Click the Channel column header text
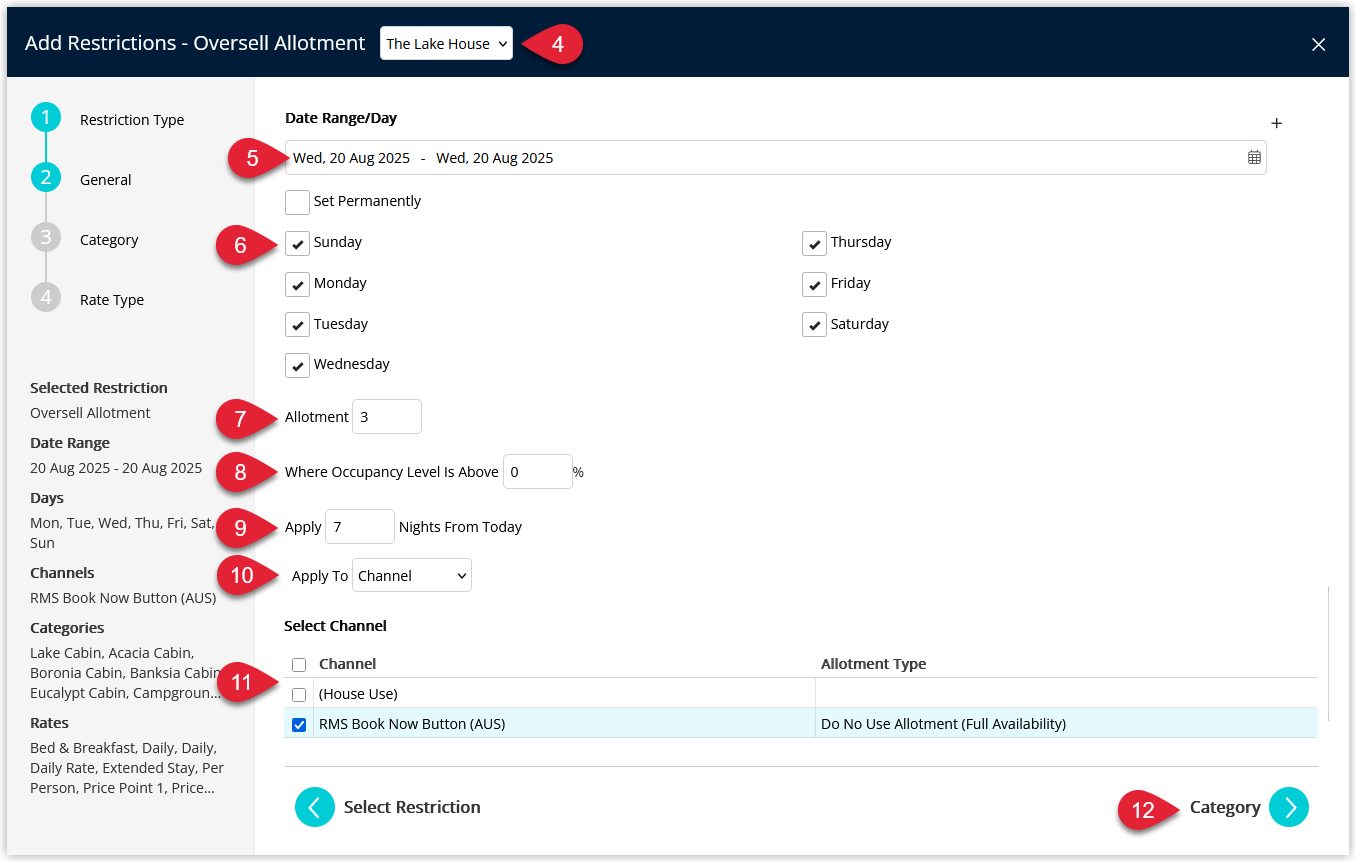 click(348, 664)
